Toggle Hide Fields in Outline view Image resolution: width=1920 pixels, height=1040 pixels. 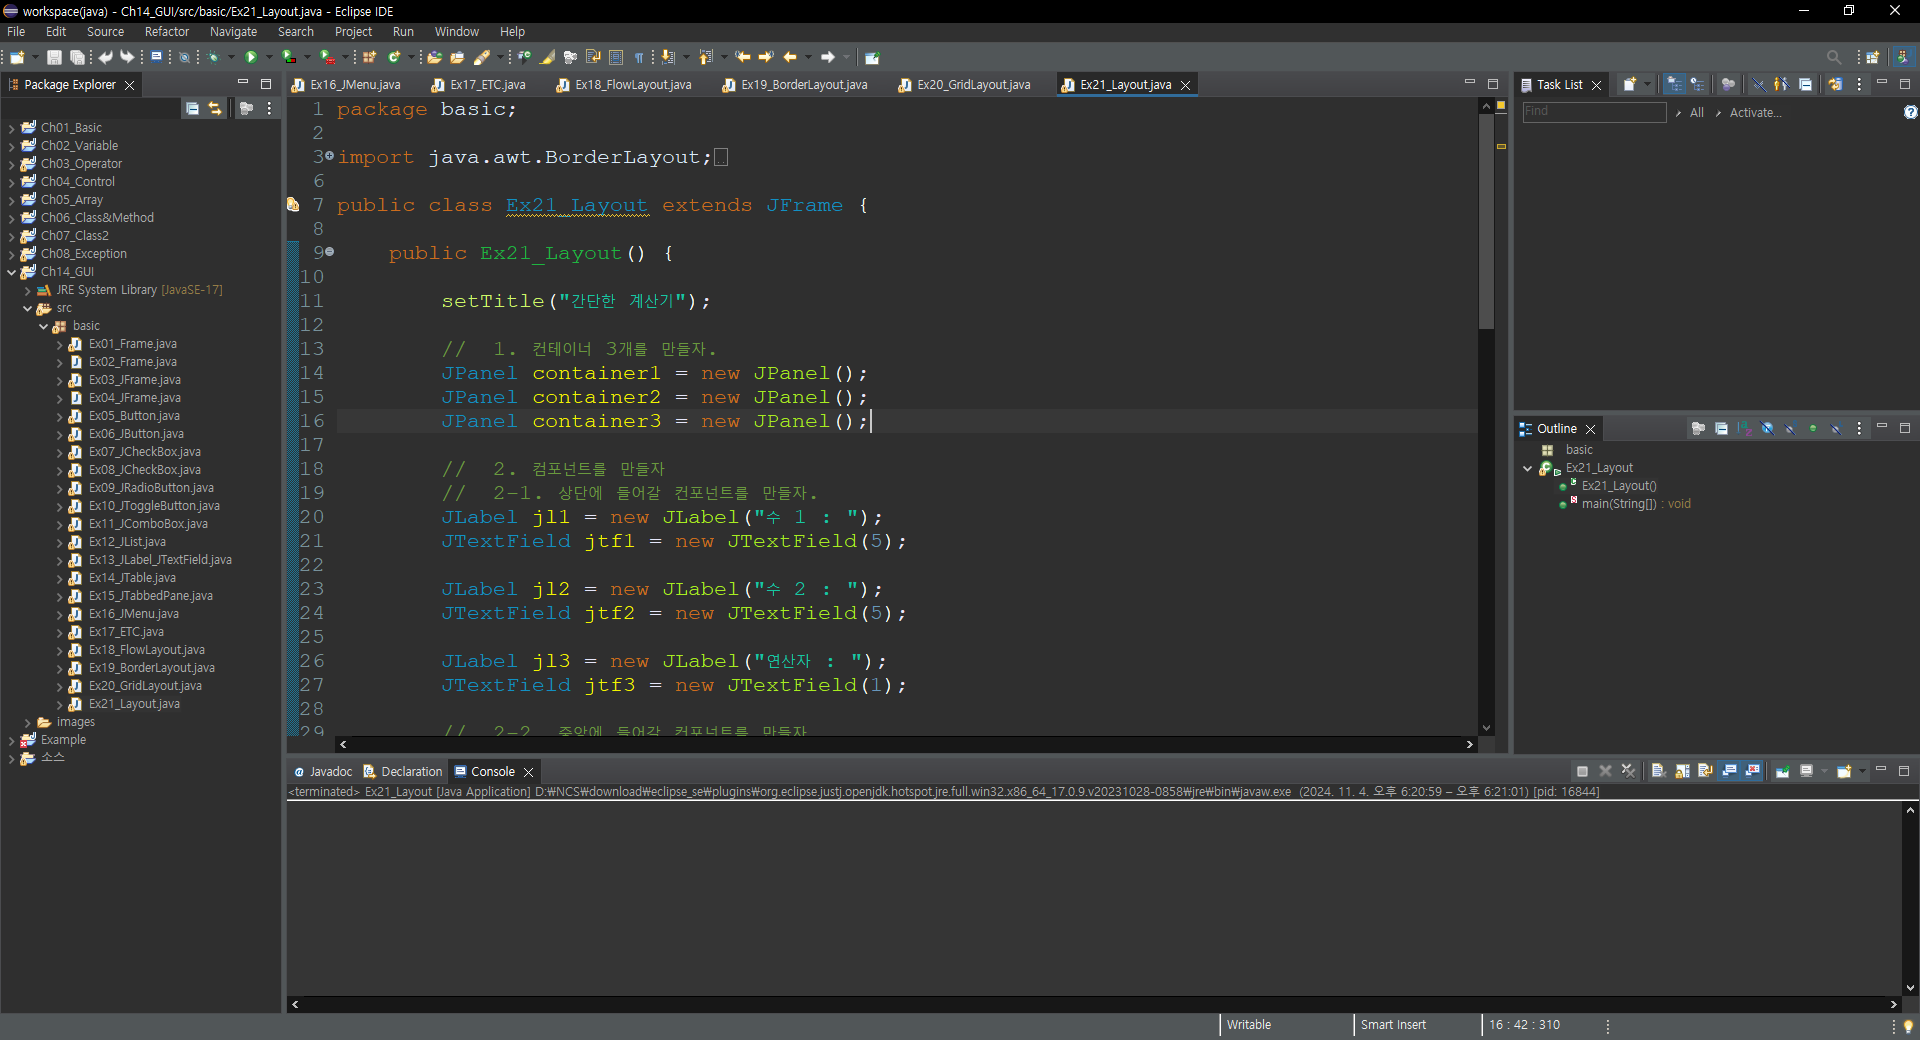[1767, 429]
